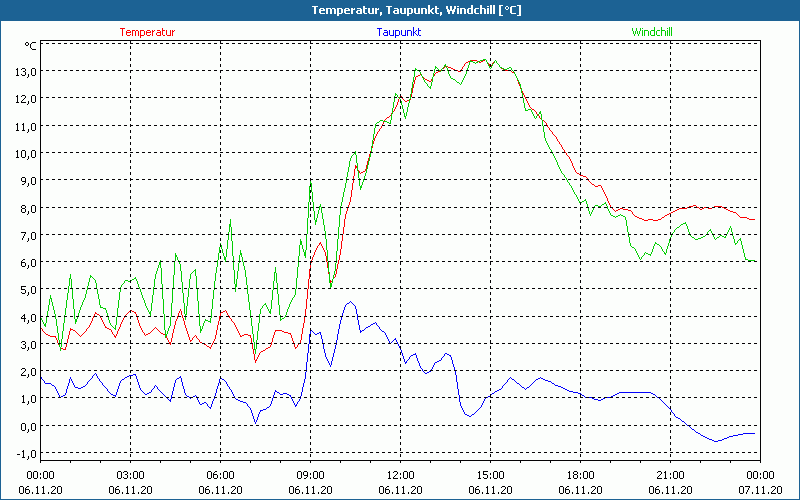Click the green Windchill legend label

point(652,32)
